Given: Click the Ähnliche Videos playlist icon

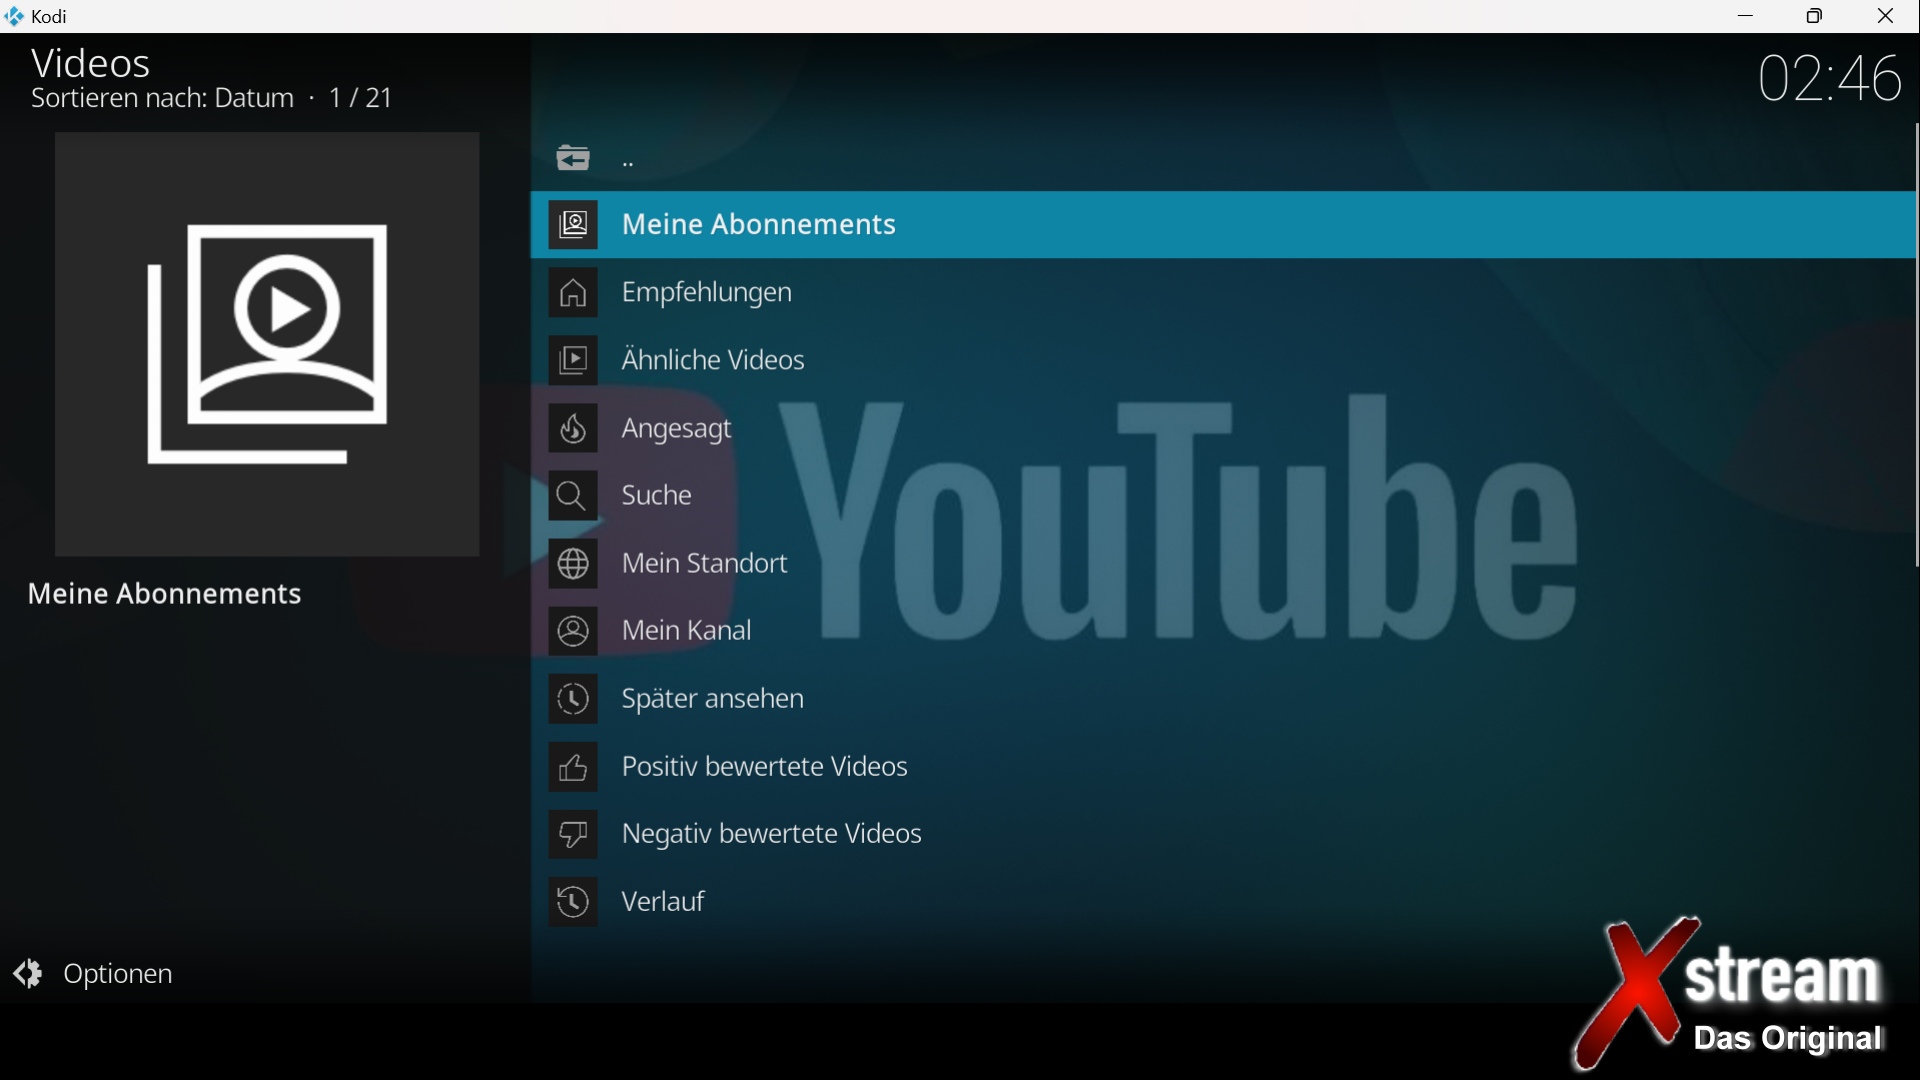Looking at the screenshot, I should pos(573,361).
